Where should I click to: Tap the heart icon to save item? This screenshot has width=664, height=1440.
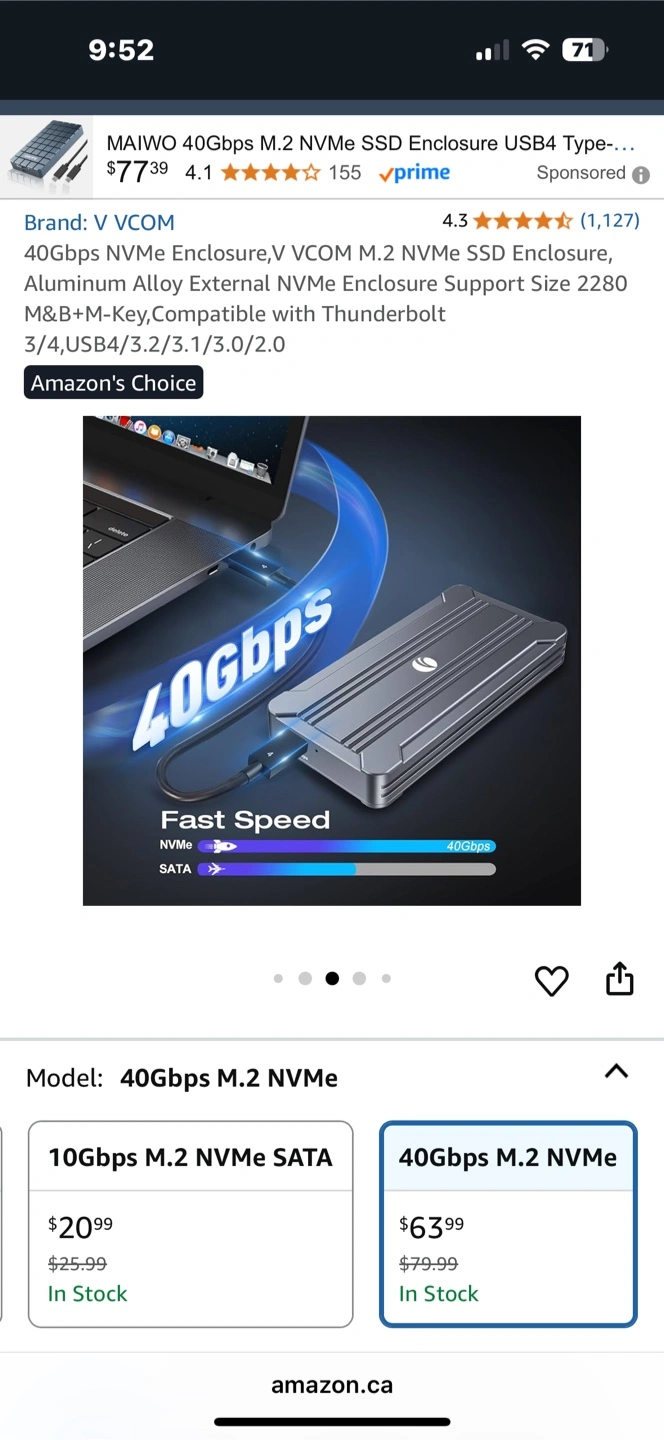click(551, 981)
